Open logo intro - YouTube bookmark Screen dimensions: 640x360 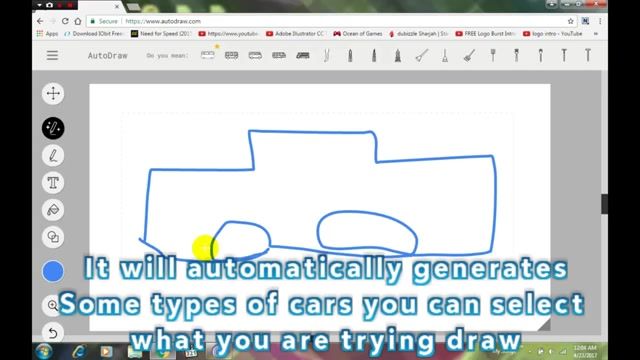(553, 34)
